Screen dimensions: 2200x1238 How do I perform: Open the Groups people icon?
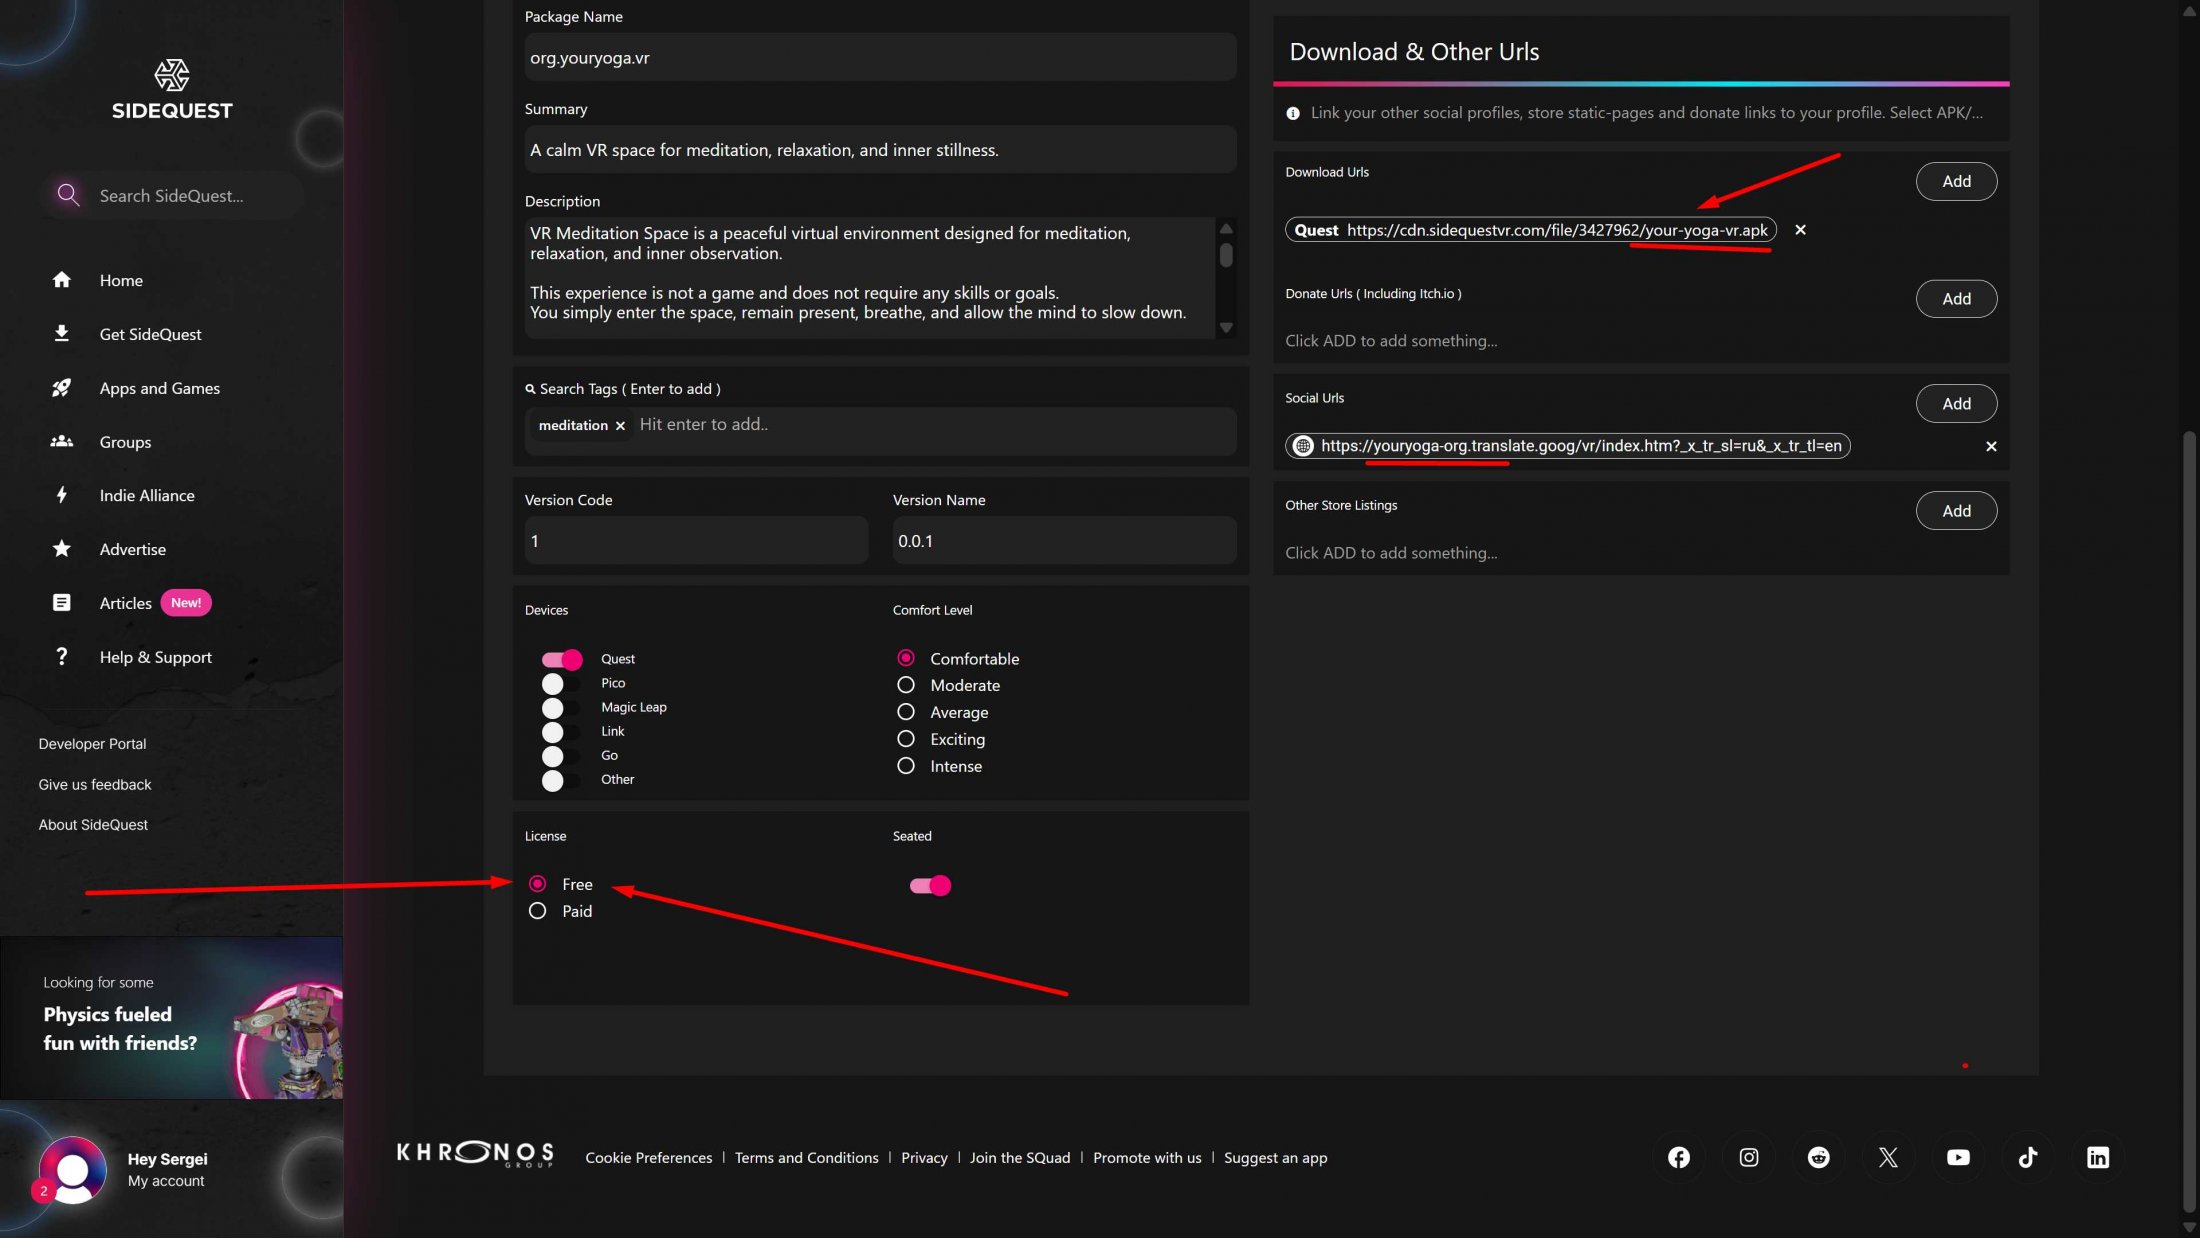coord(61,441)
